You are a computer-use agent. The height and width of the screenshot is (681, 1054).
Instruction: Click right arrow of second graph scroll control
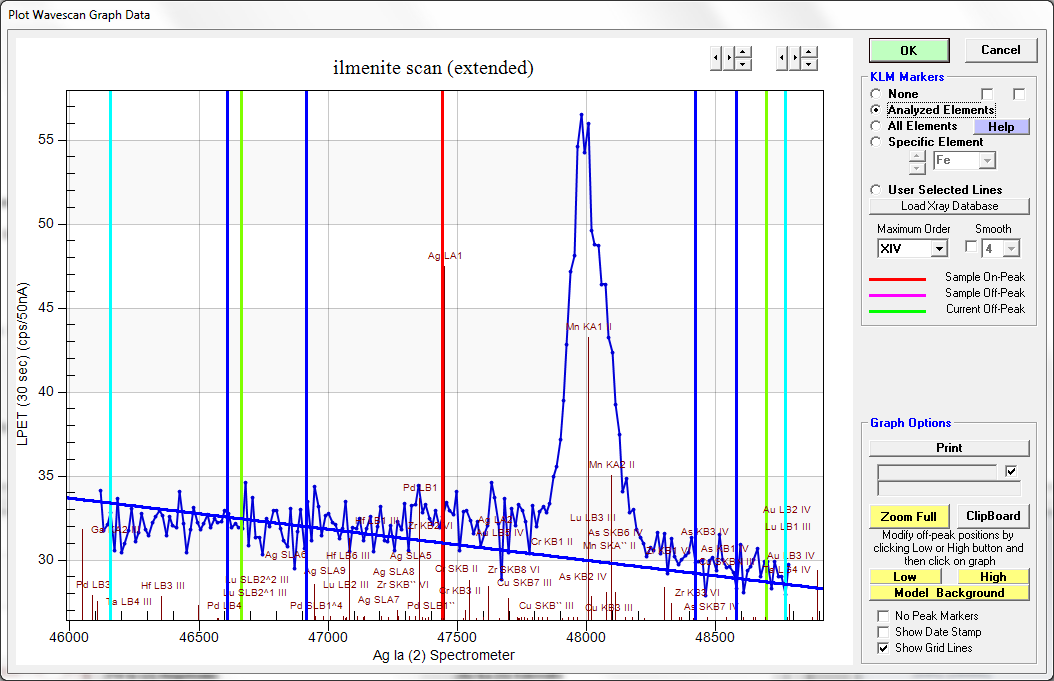coord(795,58)
